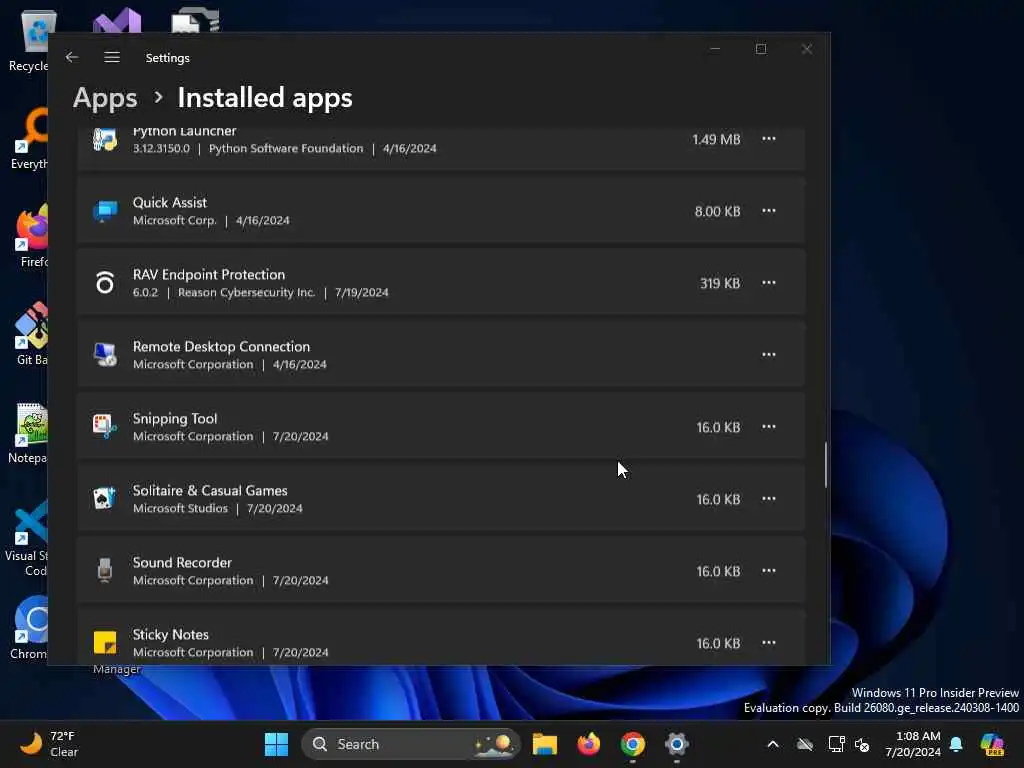
Task: Go back with the Settings back arrow
Action: pos(72,57)
